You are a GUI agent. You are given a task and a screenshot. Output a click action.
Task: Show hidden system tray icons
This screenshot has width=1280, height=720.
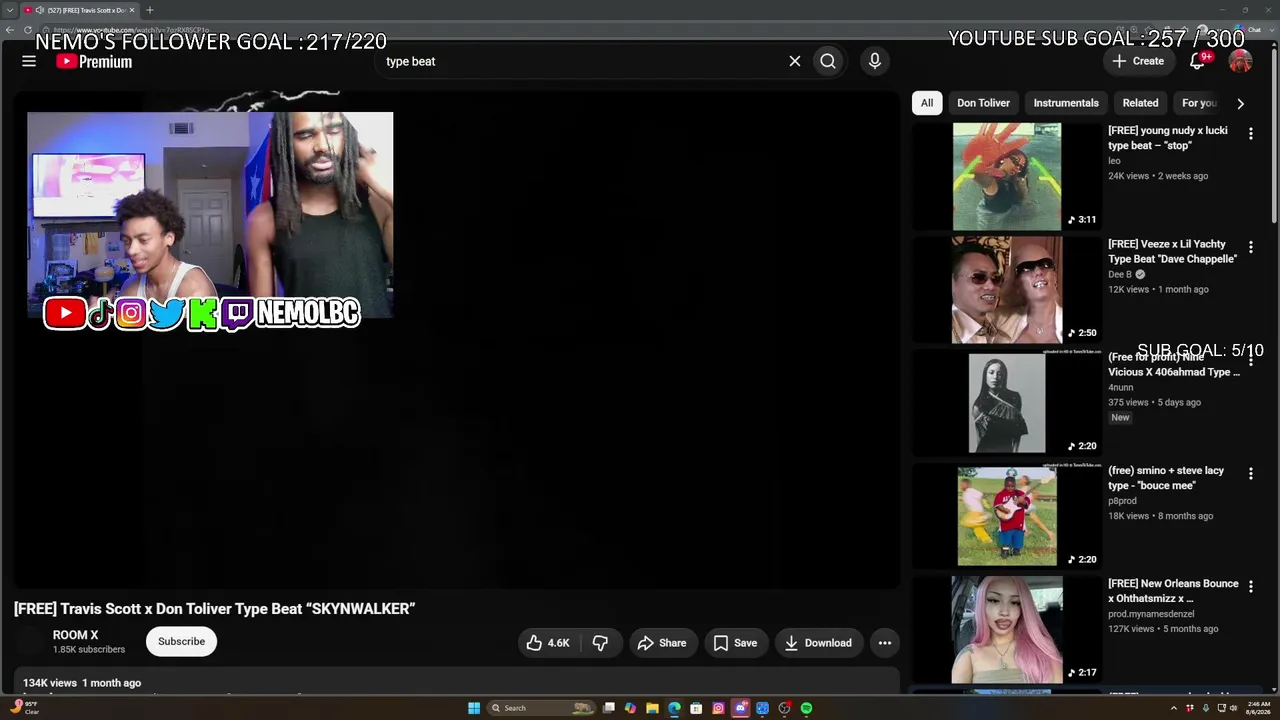pos(1175,708)
